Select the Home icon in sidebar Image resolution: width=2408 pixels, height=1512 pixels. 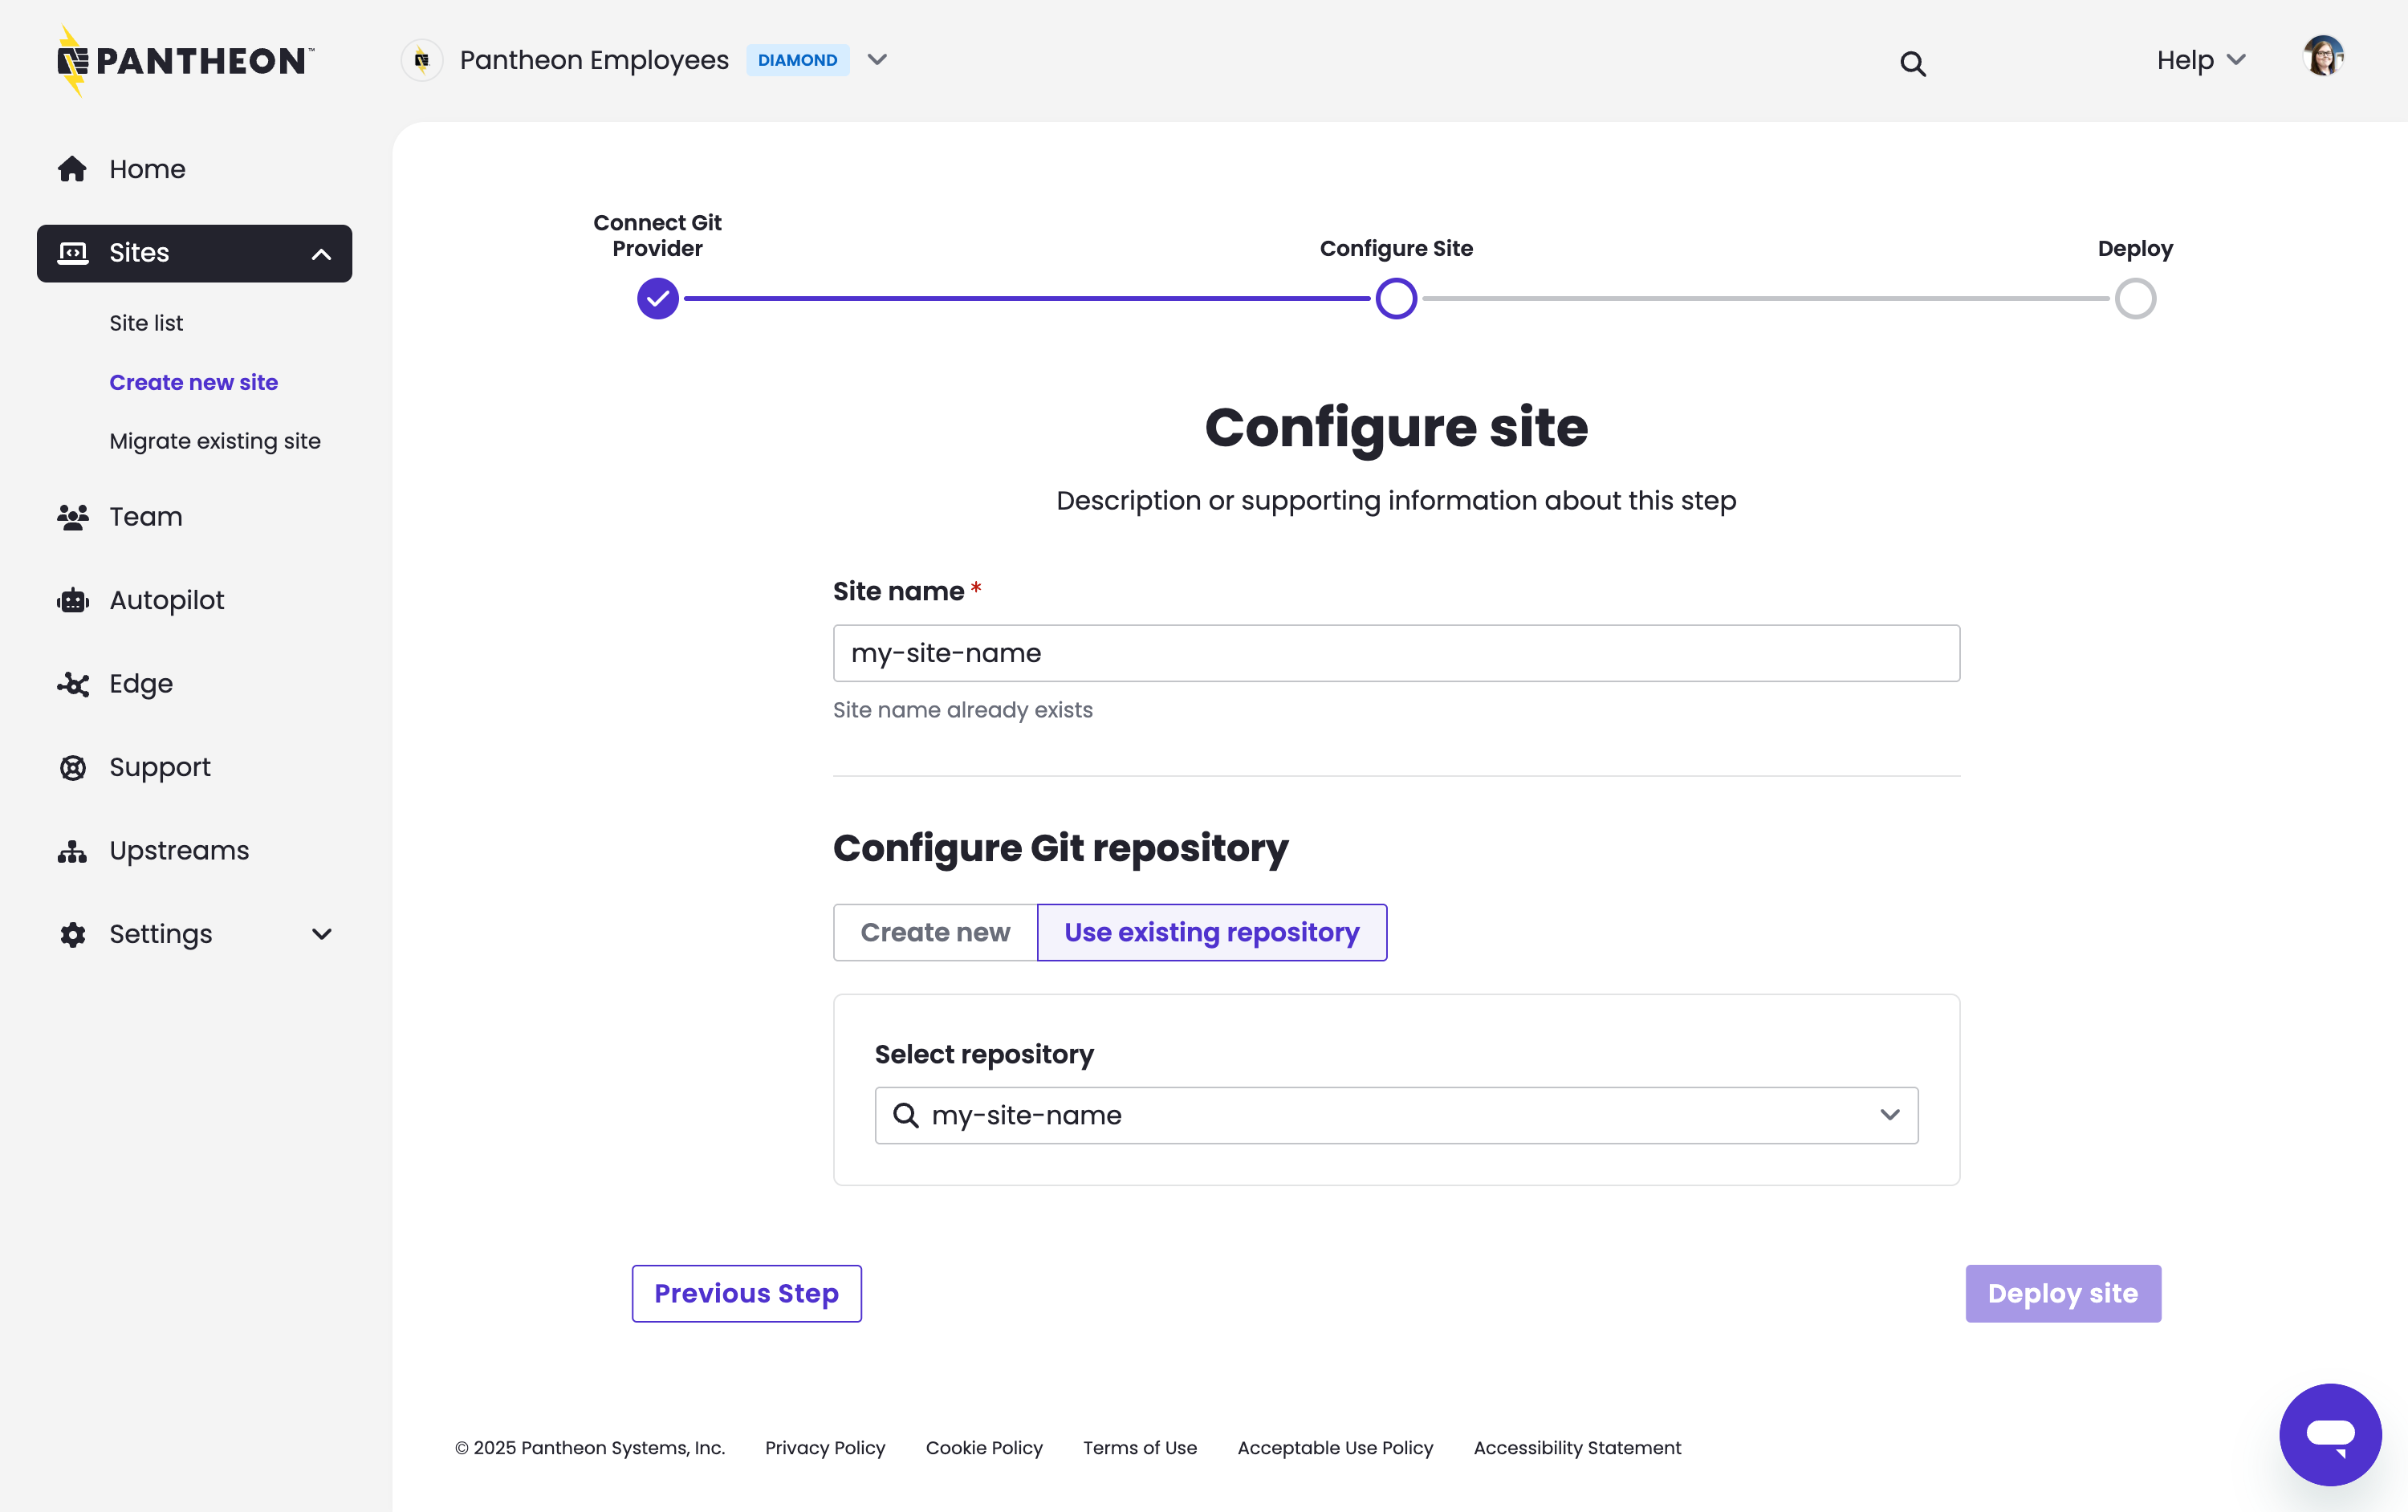pos(73,168)
